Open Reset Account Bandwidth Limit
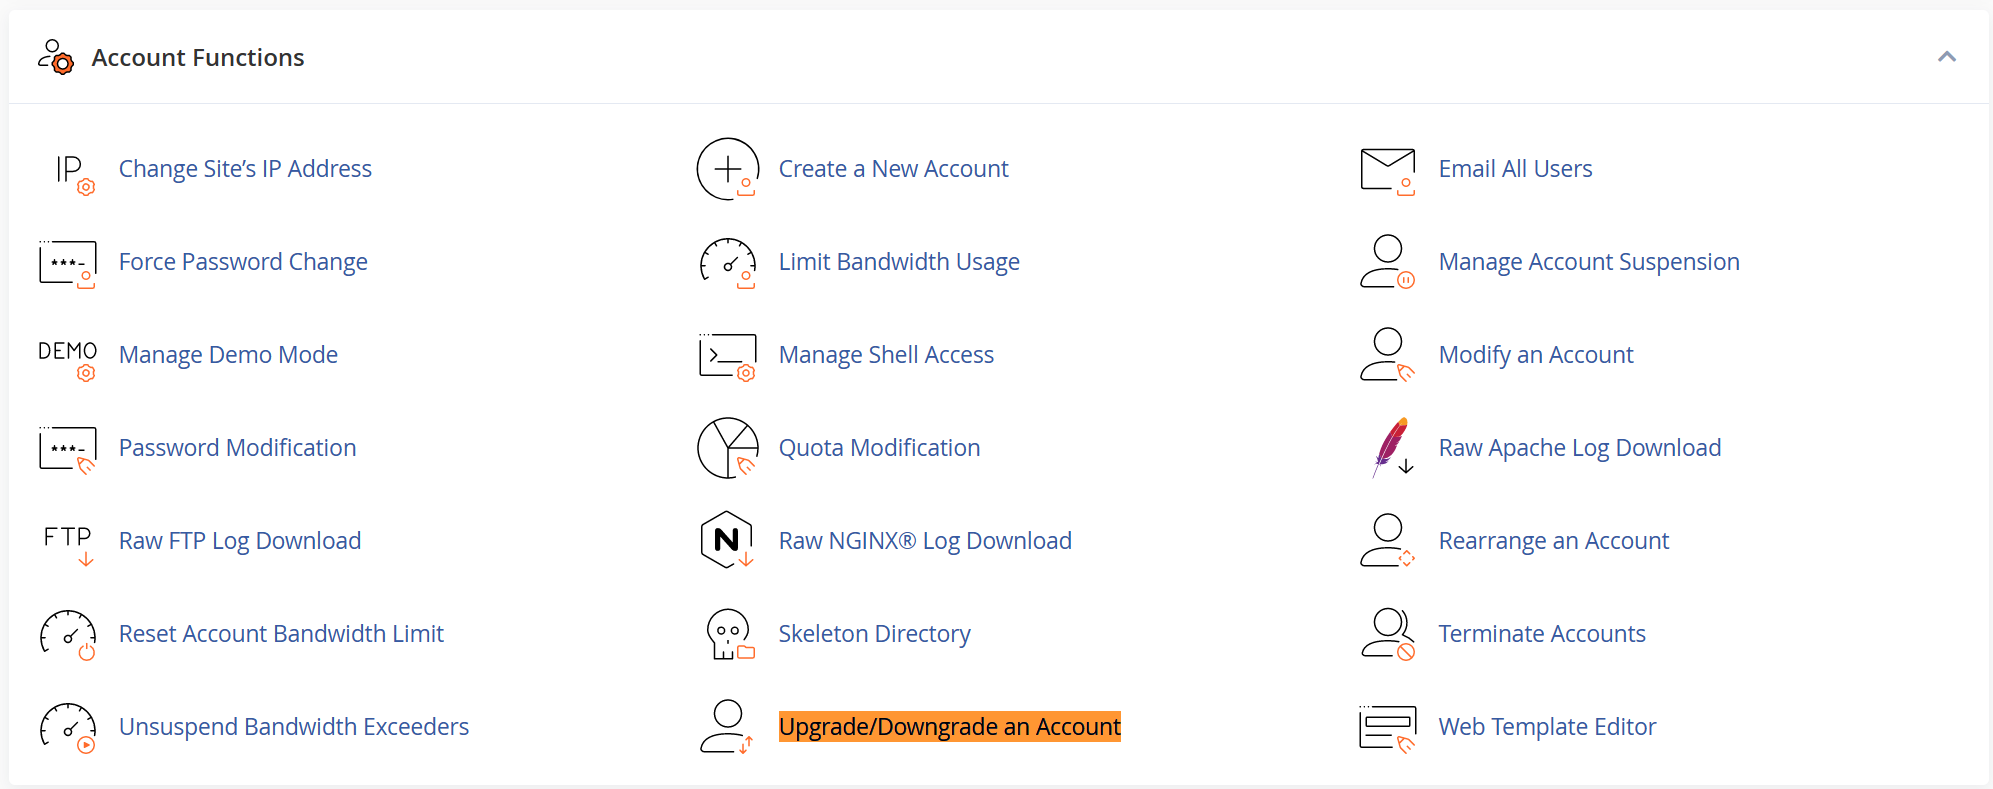This screenshot has width=1993, height=789. tap(281, 634)
